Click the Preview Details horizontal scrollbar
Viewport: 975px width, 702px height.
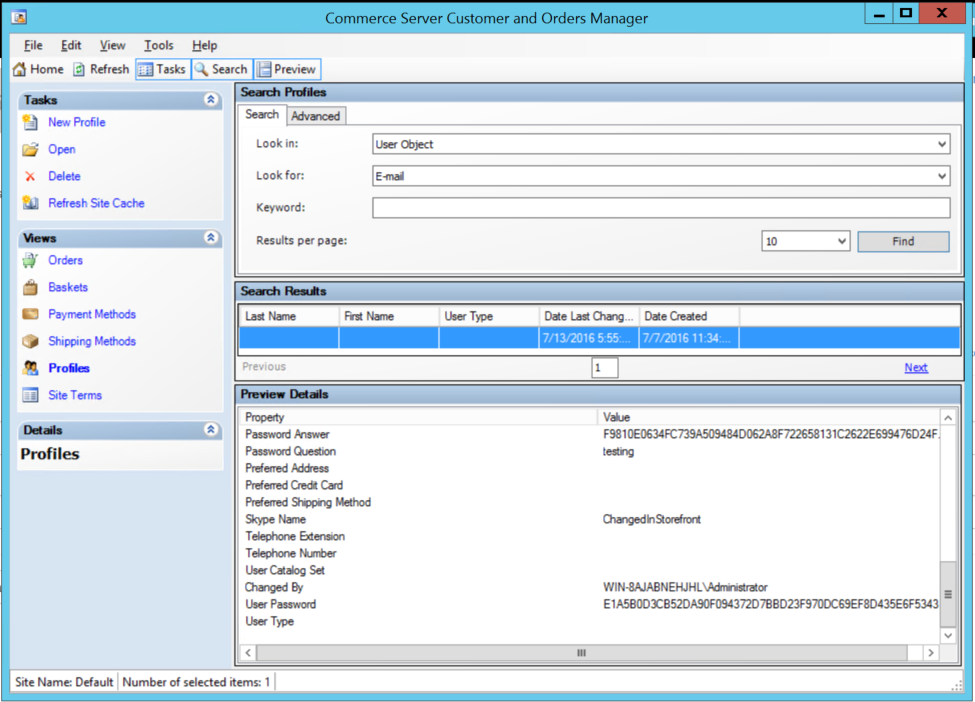coord(580,653)
